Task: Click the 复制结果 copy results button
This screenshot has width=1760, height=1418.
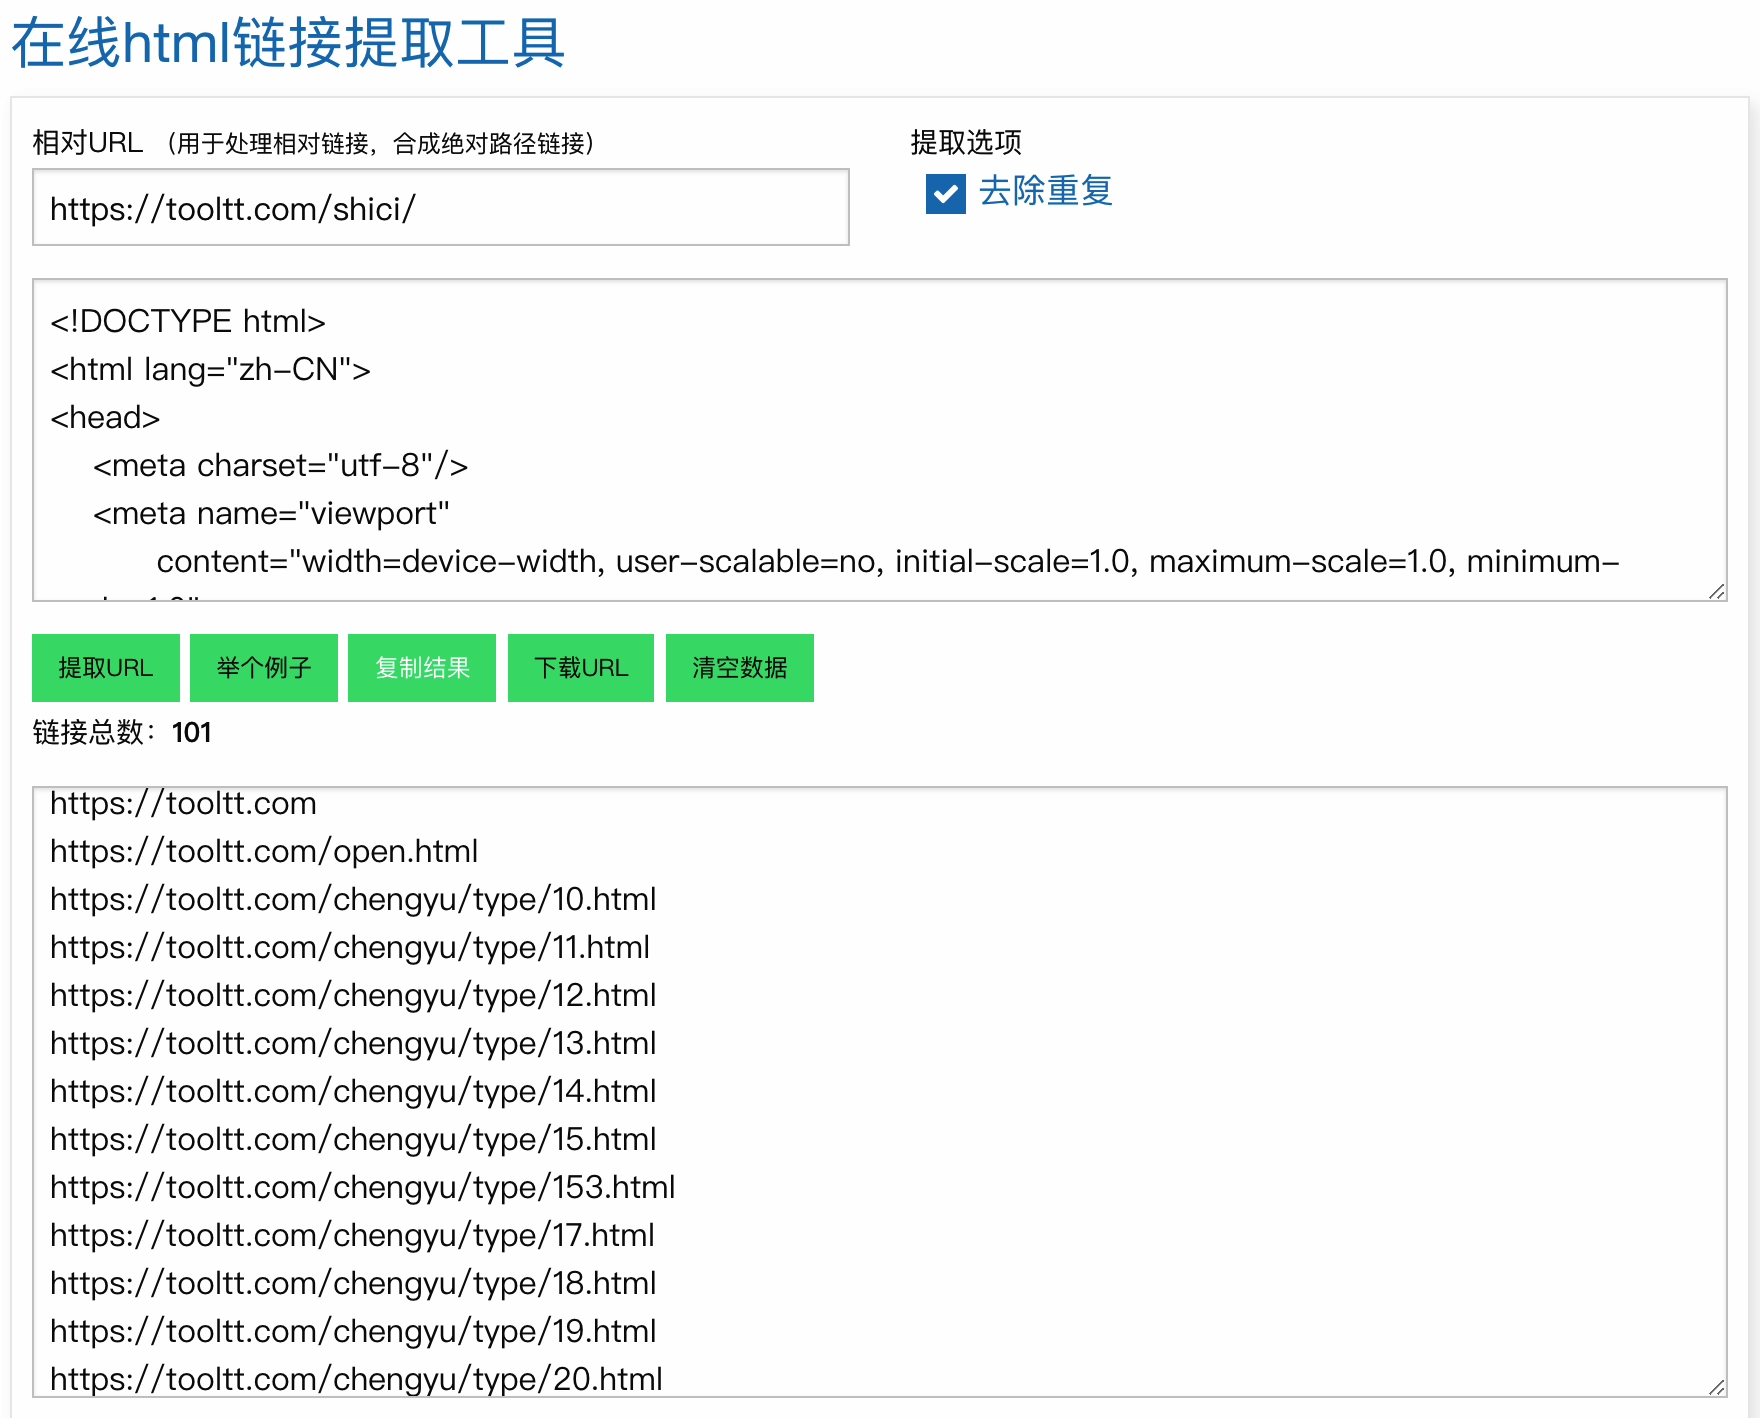Action: [421, 668]
